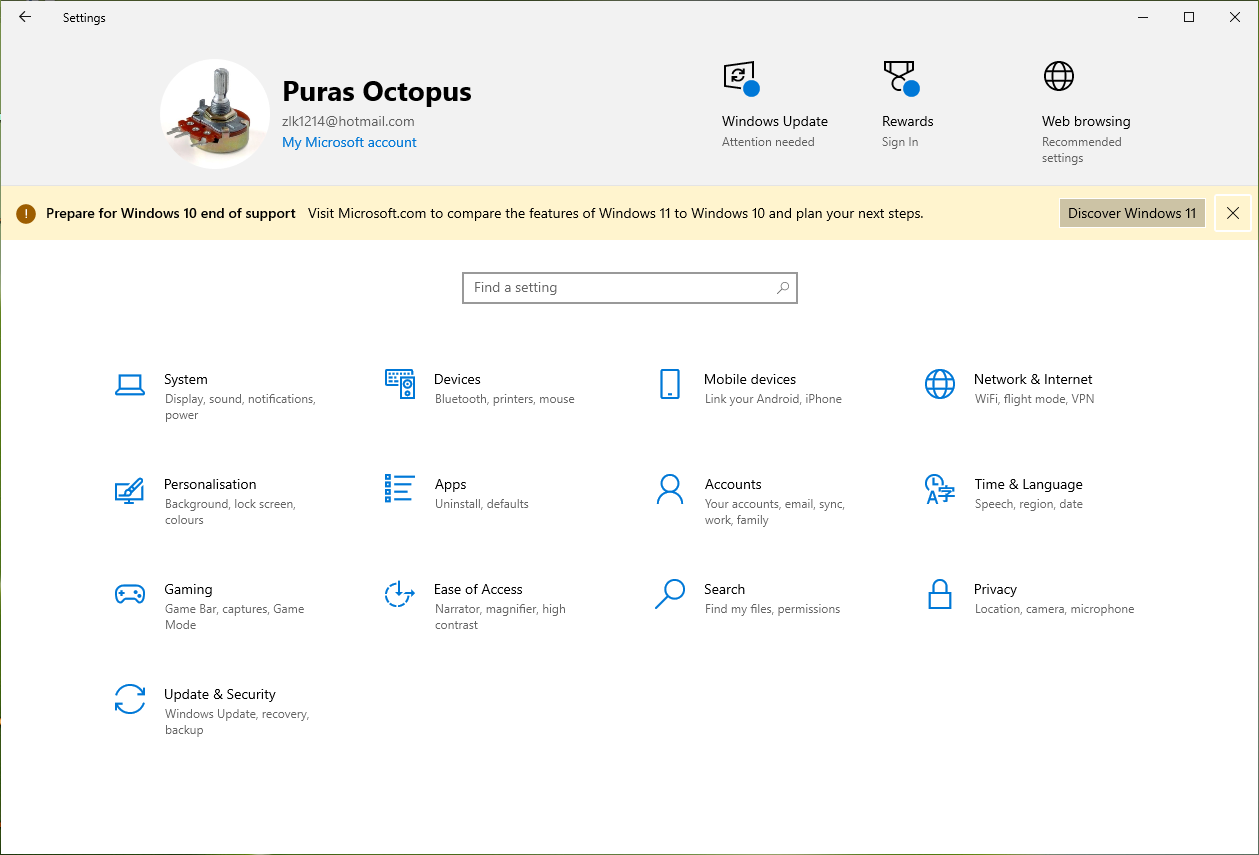Click the Accounts person icon
This screenshot has width=1259, height=855.
[x=670, y=489]
